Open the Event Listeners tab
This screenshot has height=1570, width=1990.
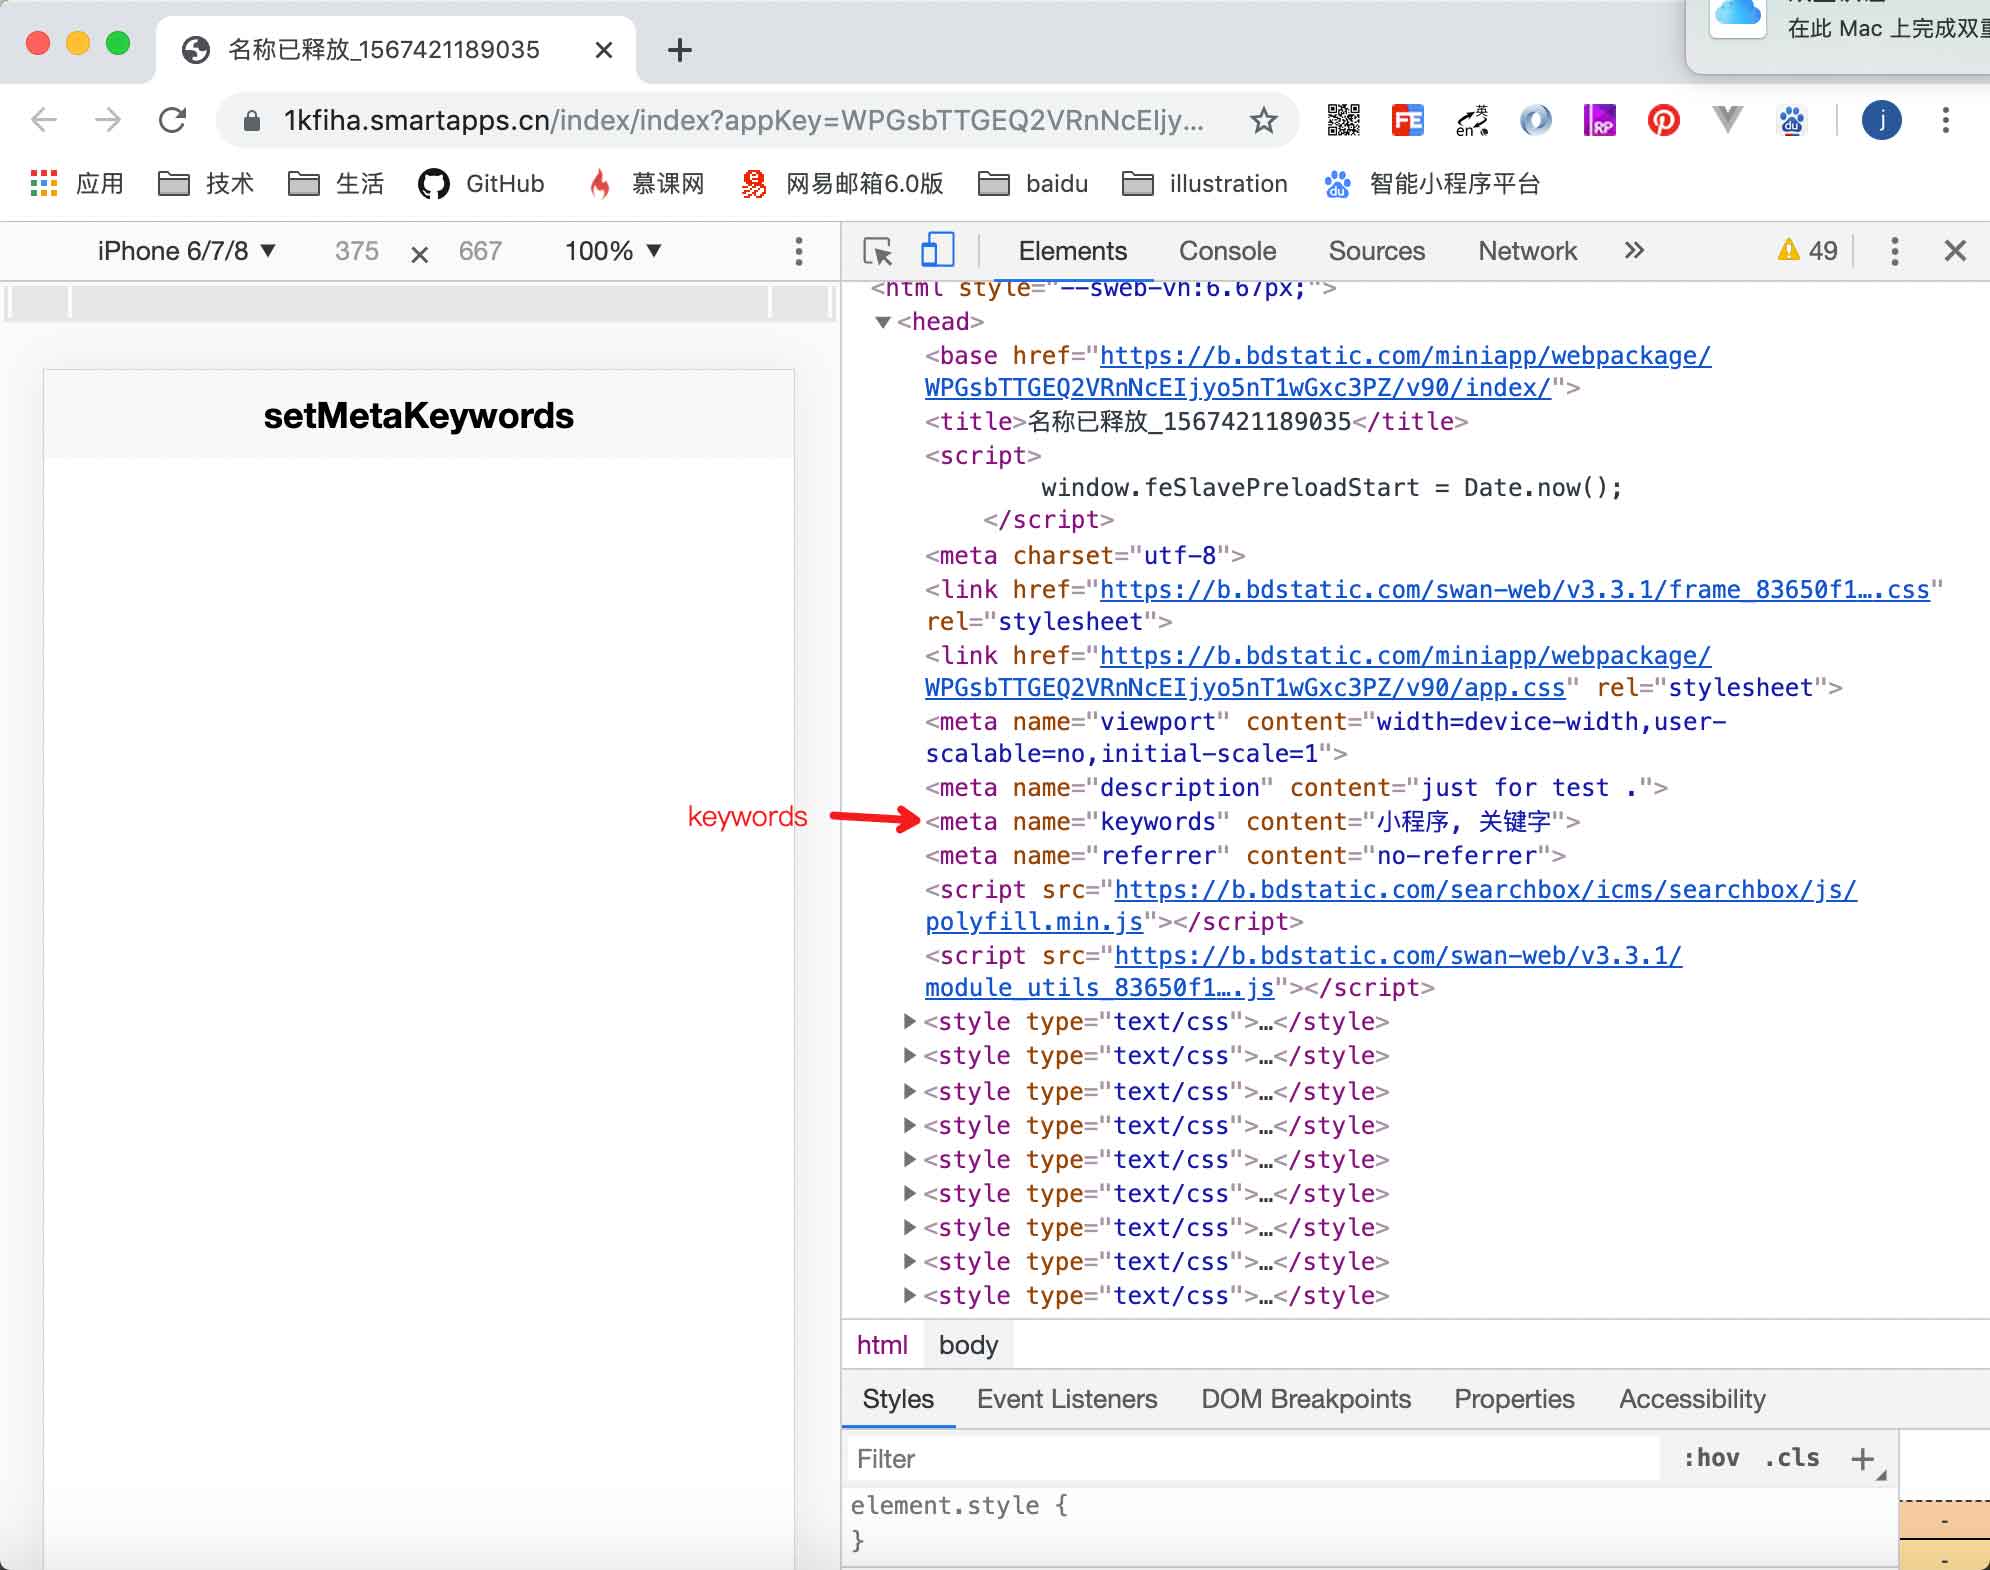tap(1066, 1399)
